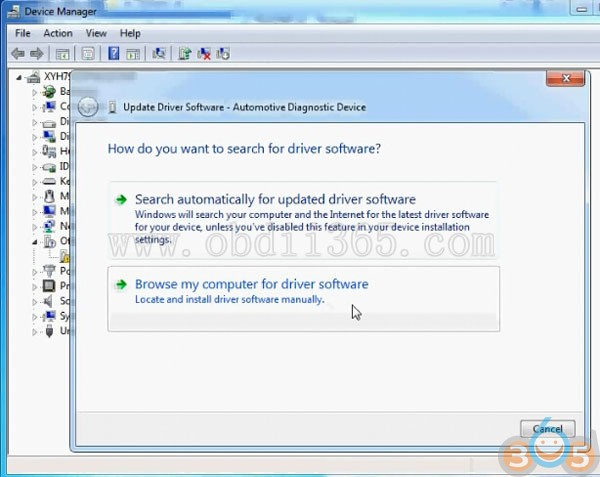Toggle the console tree pane toolbar icon
The width and height of the screenshot is (600, 477).
point(62,54)
